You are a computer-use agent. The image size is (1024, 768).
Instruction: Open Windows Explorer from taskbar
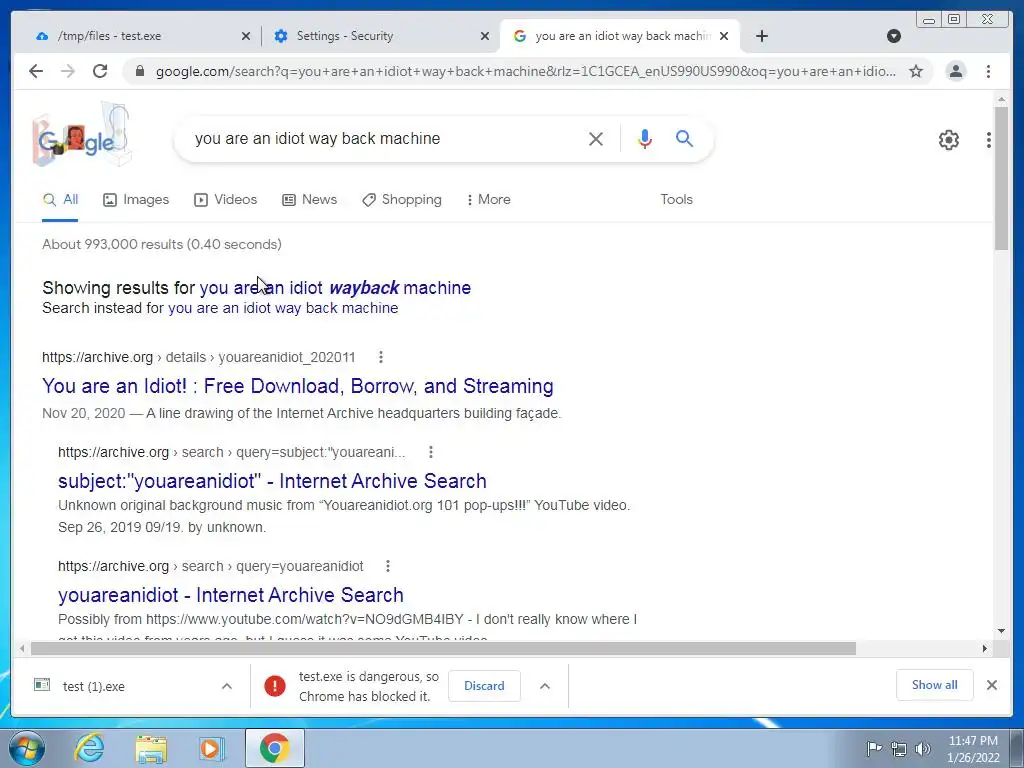coord(151,748)
